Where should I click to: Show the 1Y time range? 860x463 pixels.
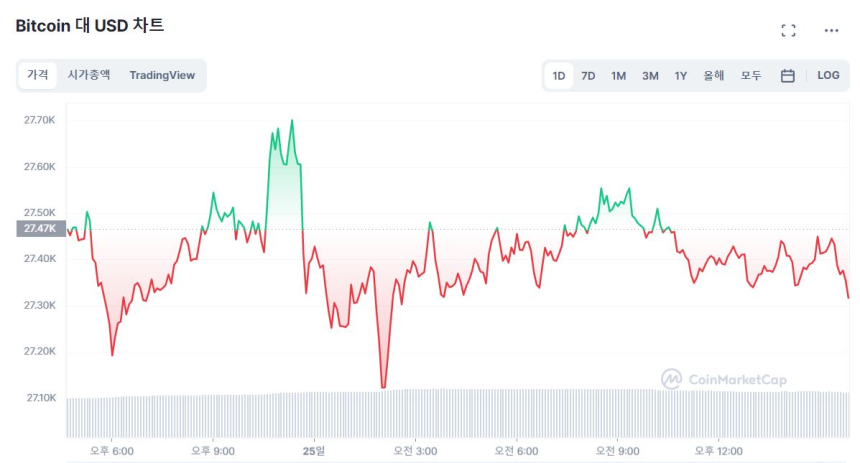681,75
